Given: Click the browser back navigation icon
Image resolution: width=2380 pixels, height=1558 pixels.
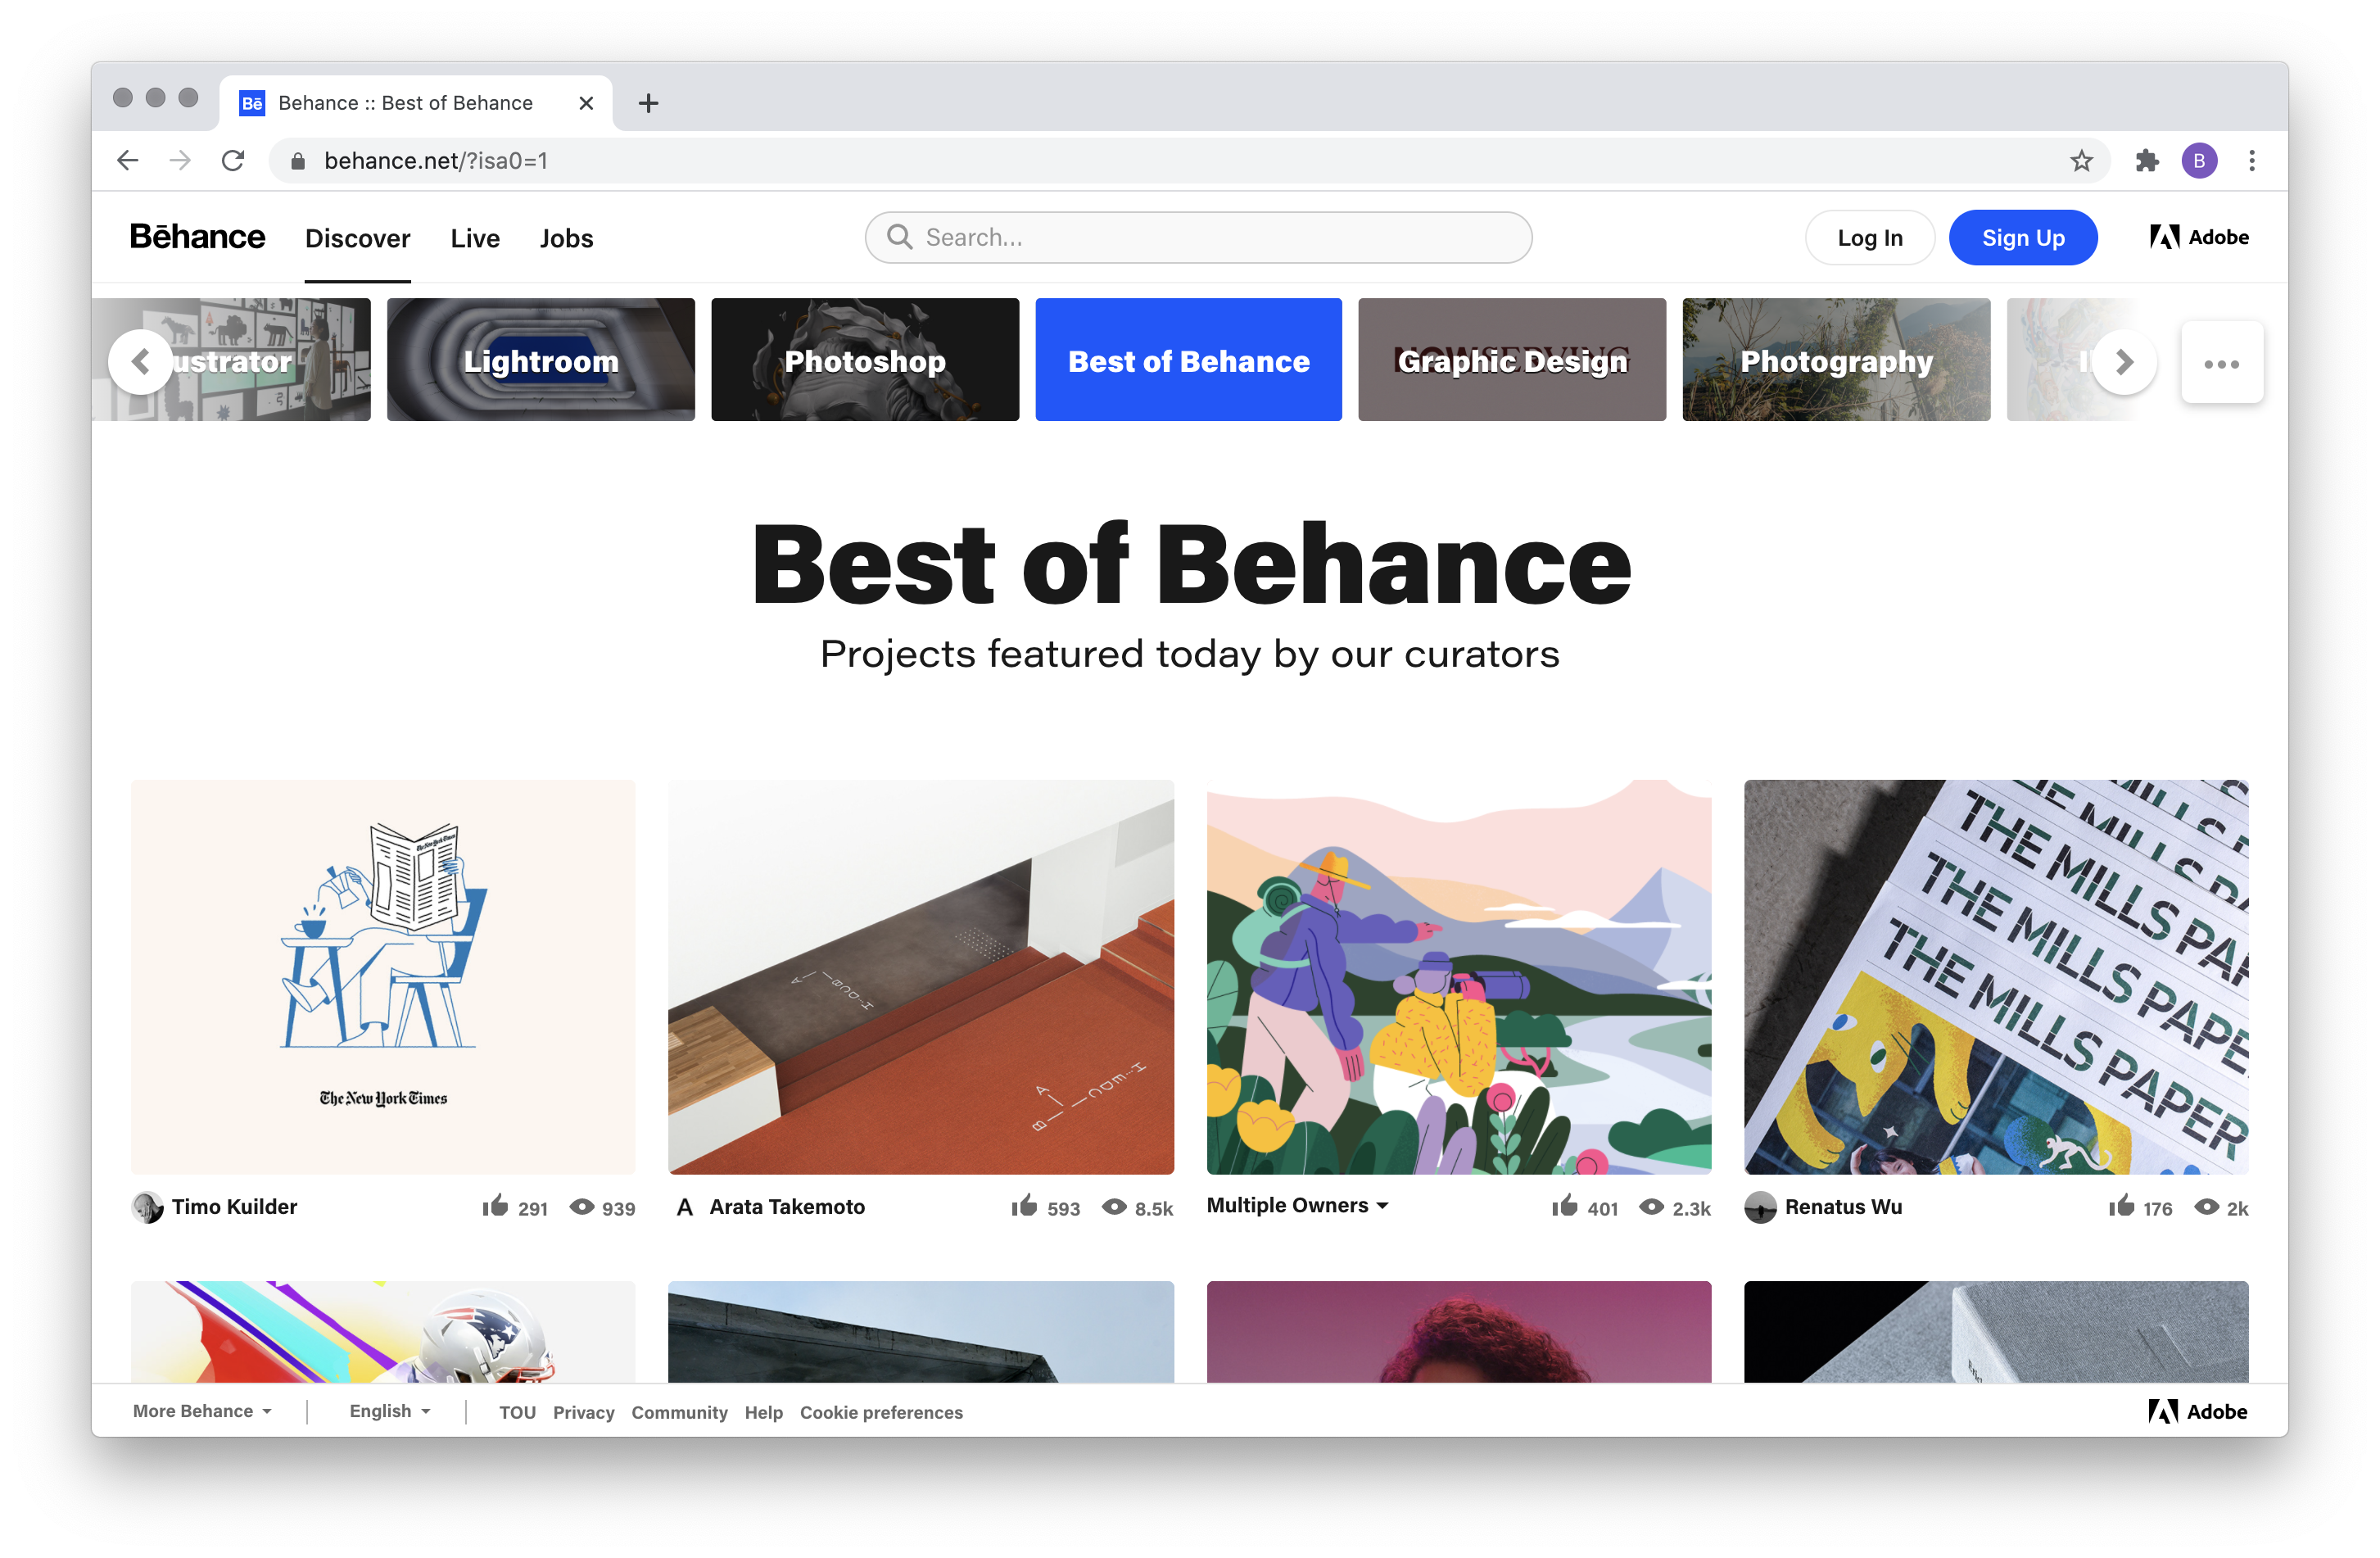Looking at the screenshot, I should point(130,160).
